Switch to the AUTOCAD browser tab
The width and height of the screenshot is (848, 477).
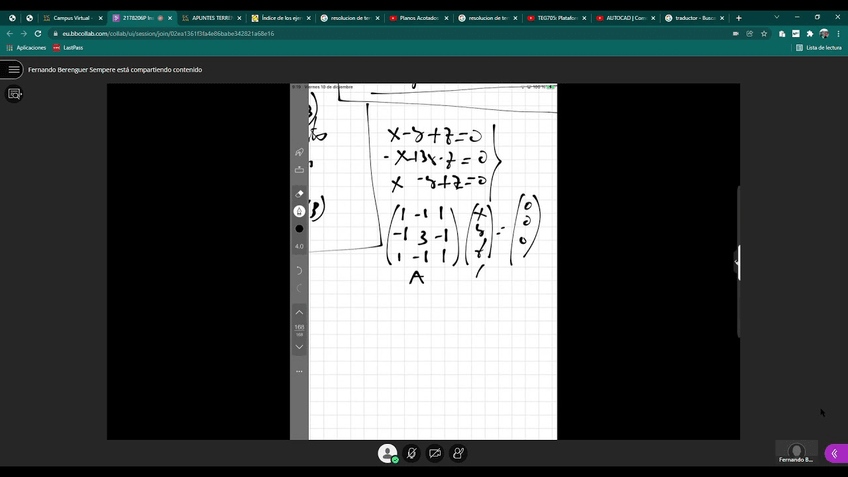[x=625, y=18]
